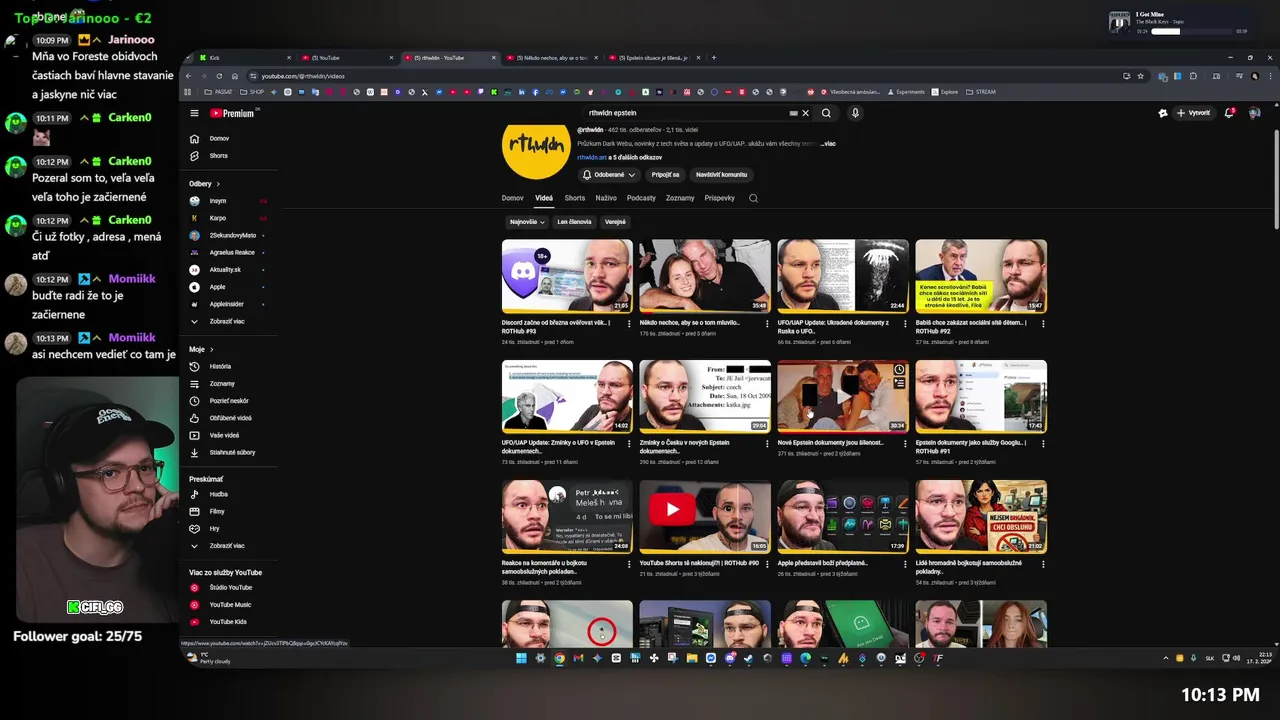
Task: Open options menu for Babiš video
Action: tap(1043, 323)
